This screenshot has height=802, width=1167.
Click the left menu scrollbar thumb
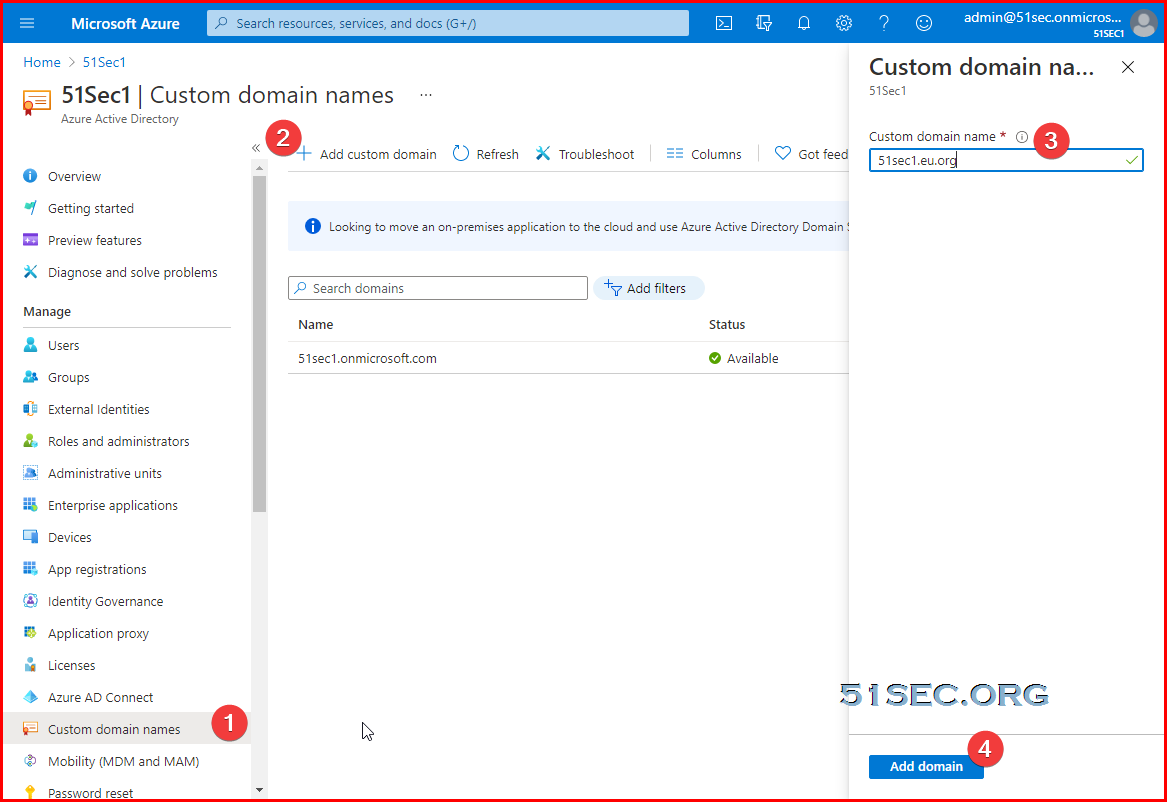259,344
